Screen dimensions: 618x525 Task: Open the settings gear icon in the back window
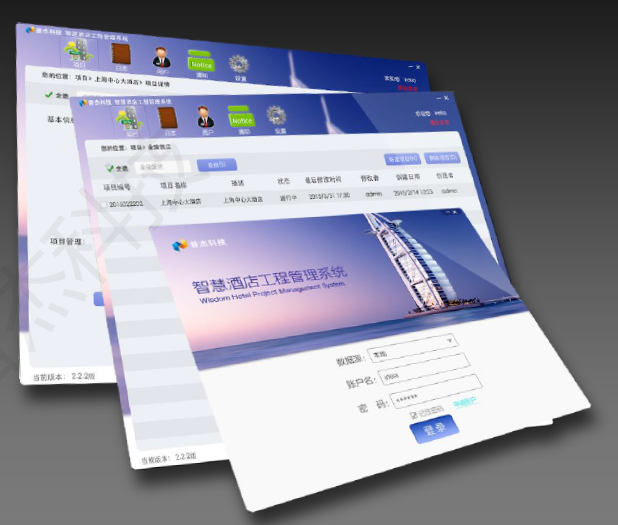click(x=239, y=65)
